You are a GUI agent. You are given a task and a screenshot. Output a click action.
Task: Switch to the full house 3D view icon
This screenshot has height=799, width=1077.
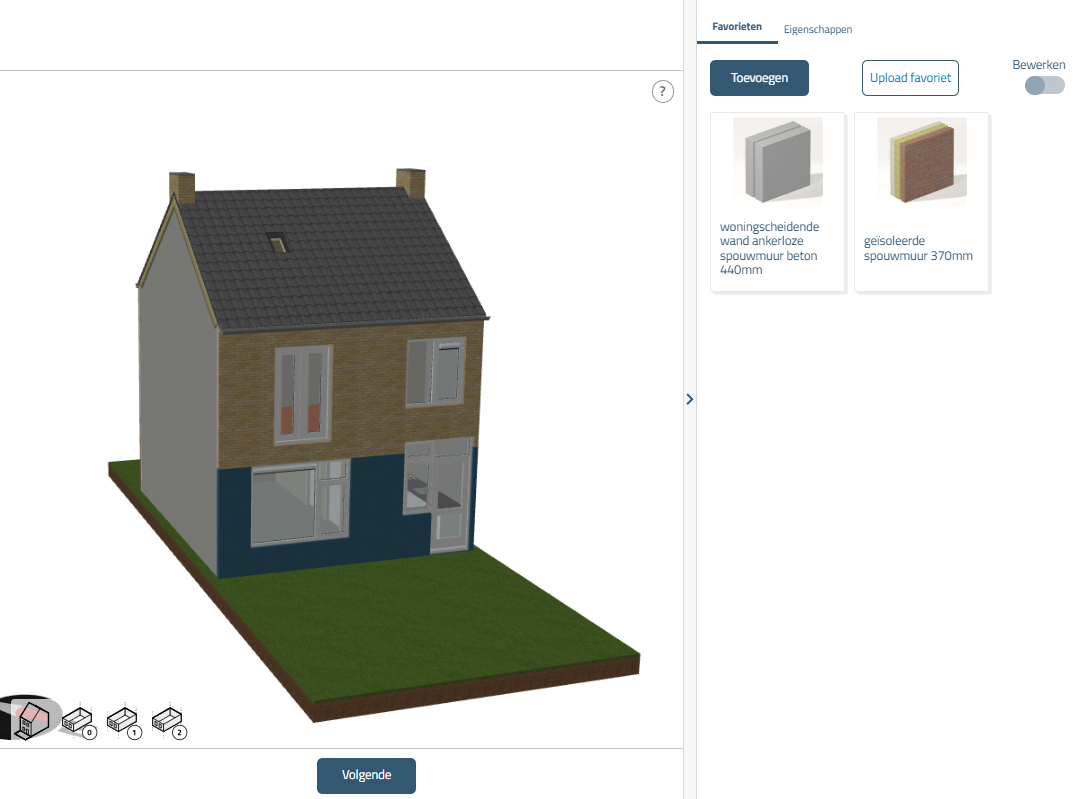click(30, 717)
